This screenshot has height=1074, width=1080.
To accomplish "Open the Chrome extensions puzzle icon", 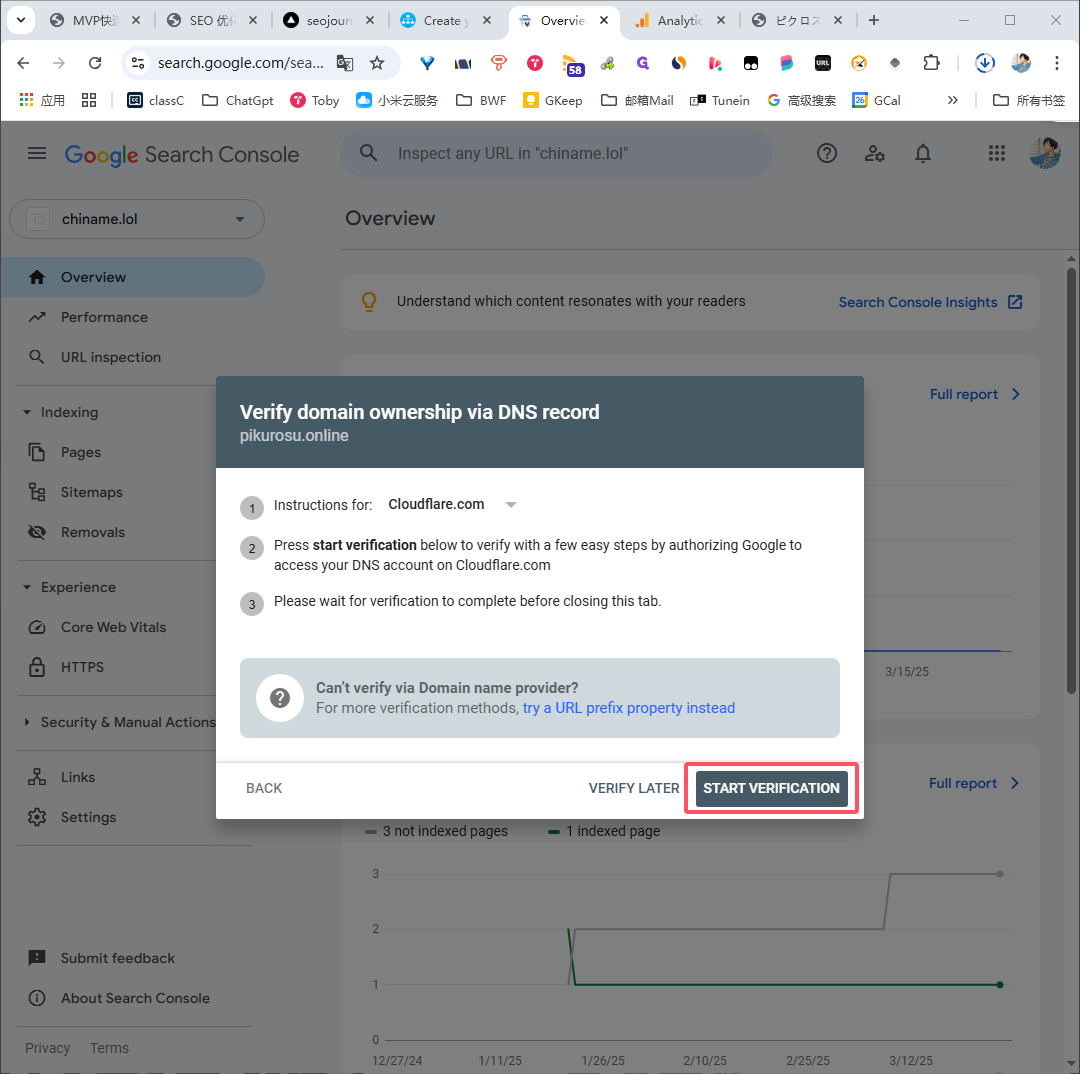I will tap(931, 63).
